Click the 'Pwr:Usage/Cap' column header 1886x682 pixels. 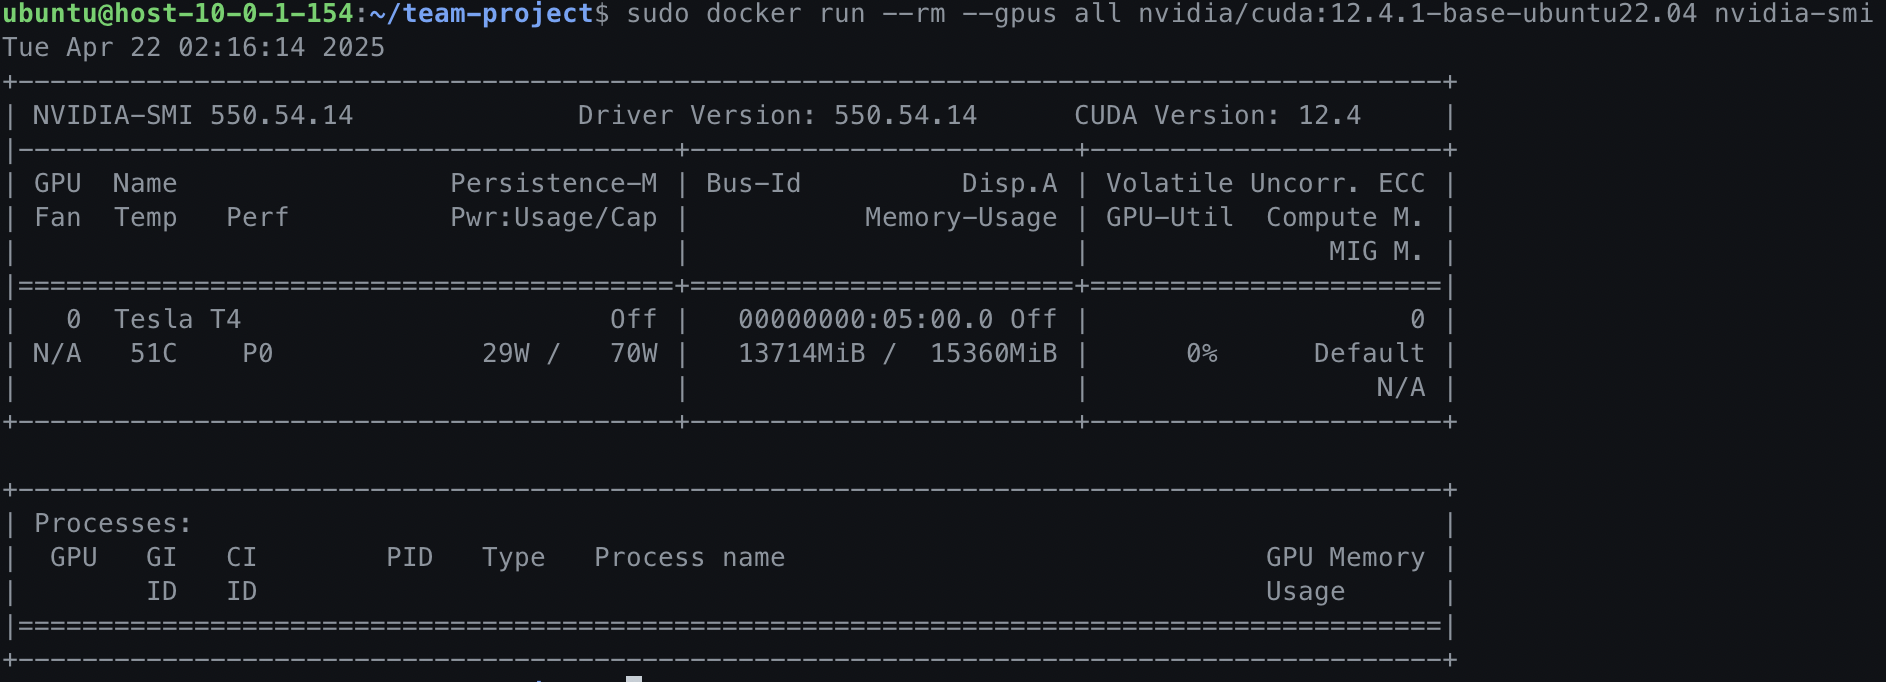click(x=554, y=218)
